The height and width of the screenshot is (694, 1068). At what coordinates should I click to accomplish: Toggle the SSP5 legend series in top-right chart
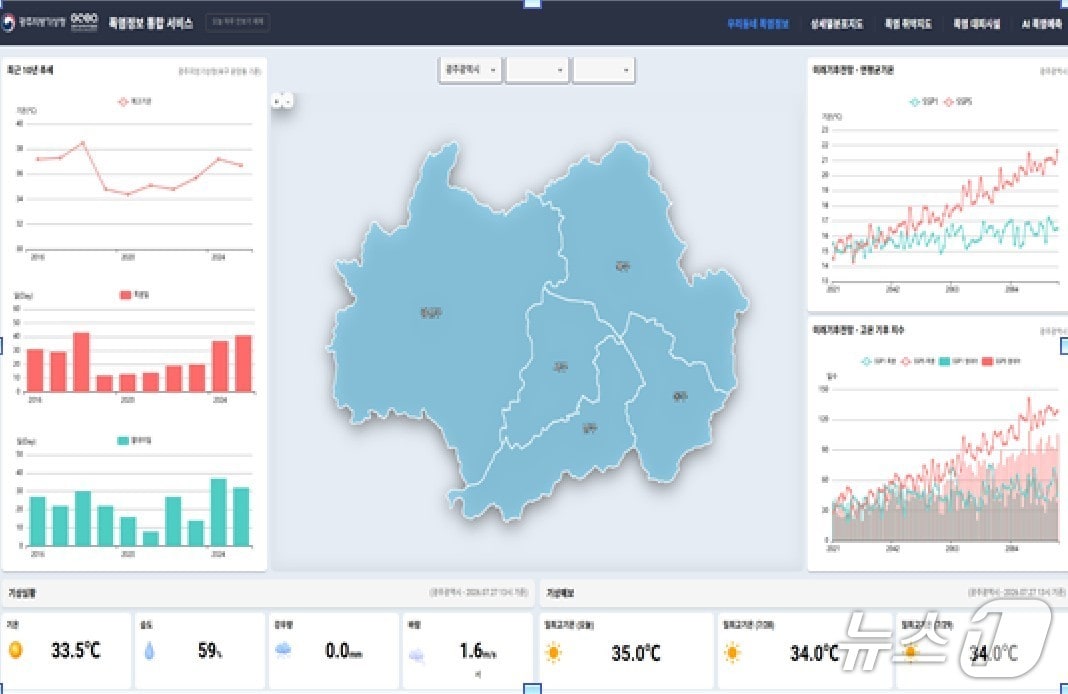coord(958,101)
